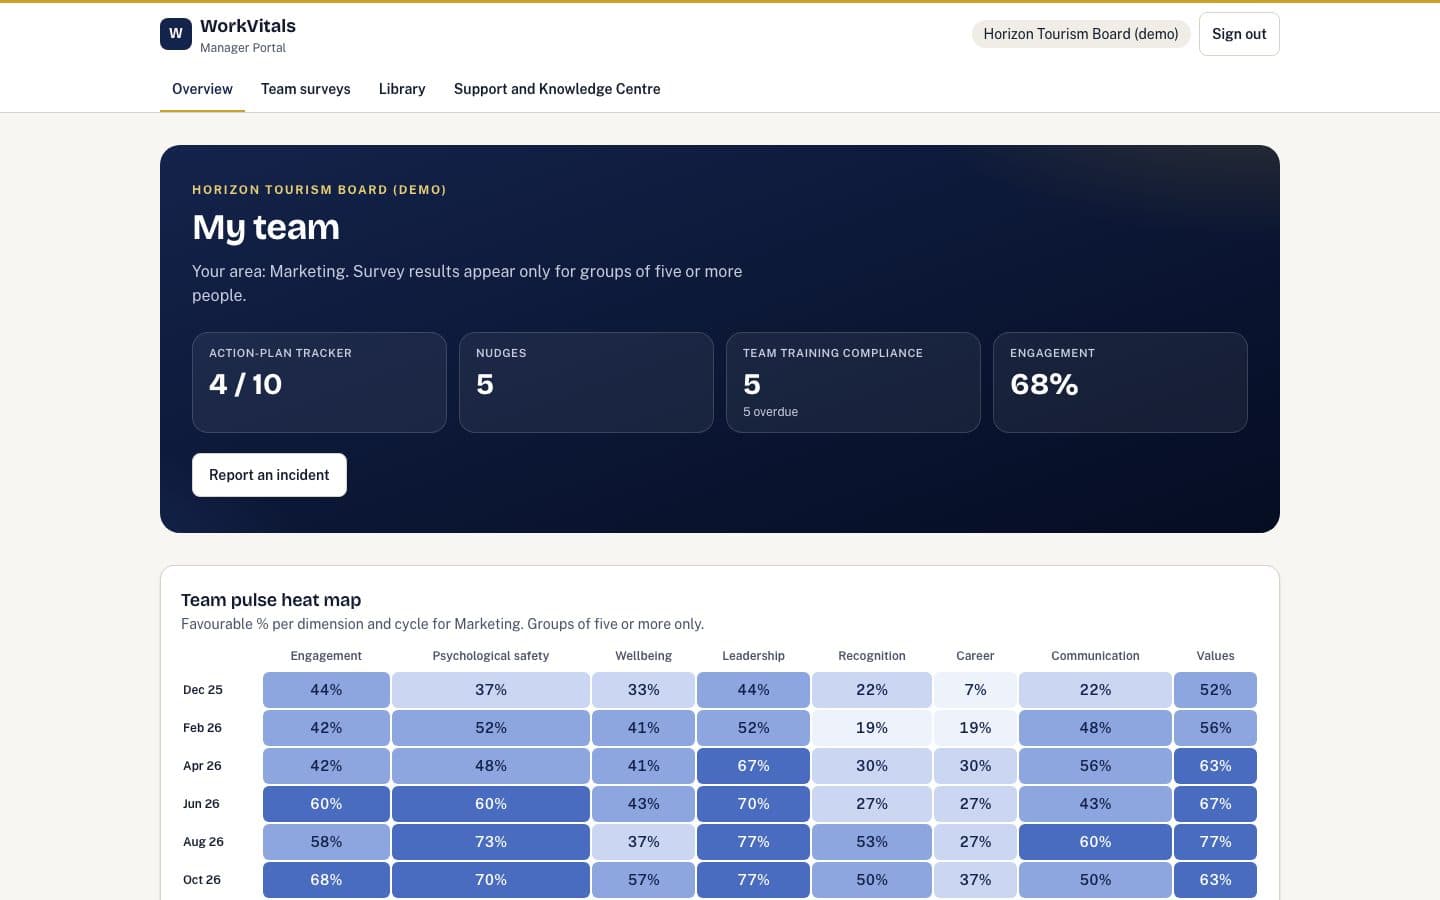Click the Aug 26 Recognition 53% cell

[x=872, y=842]
